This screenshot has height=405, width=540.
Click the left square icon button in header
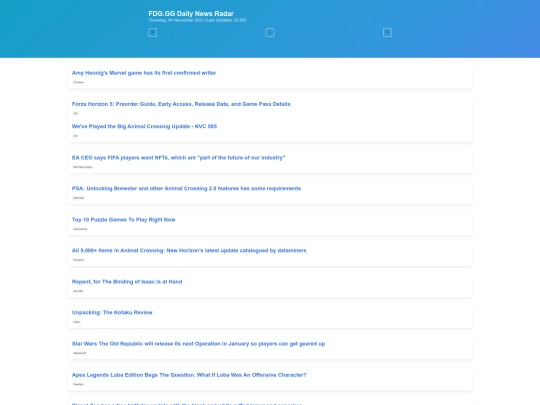(153, 33)
